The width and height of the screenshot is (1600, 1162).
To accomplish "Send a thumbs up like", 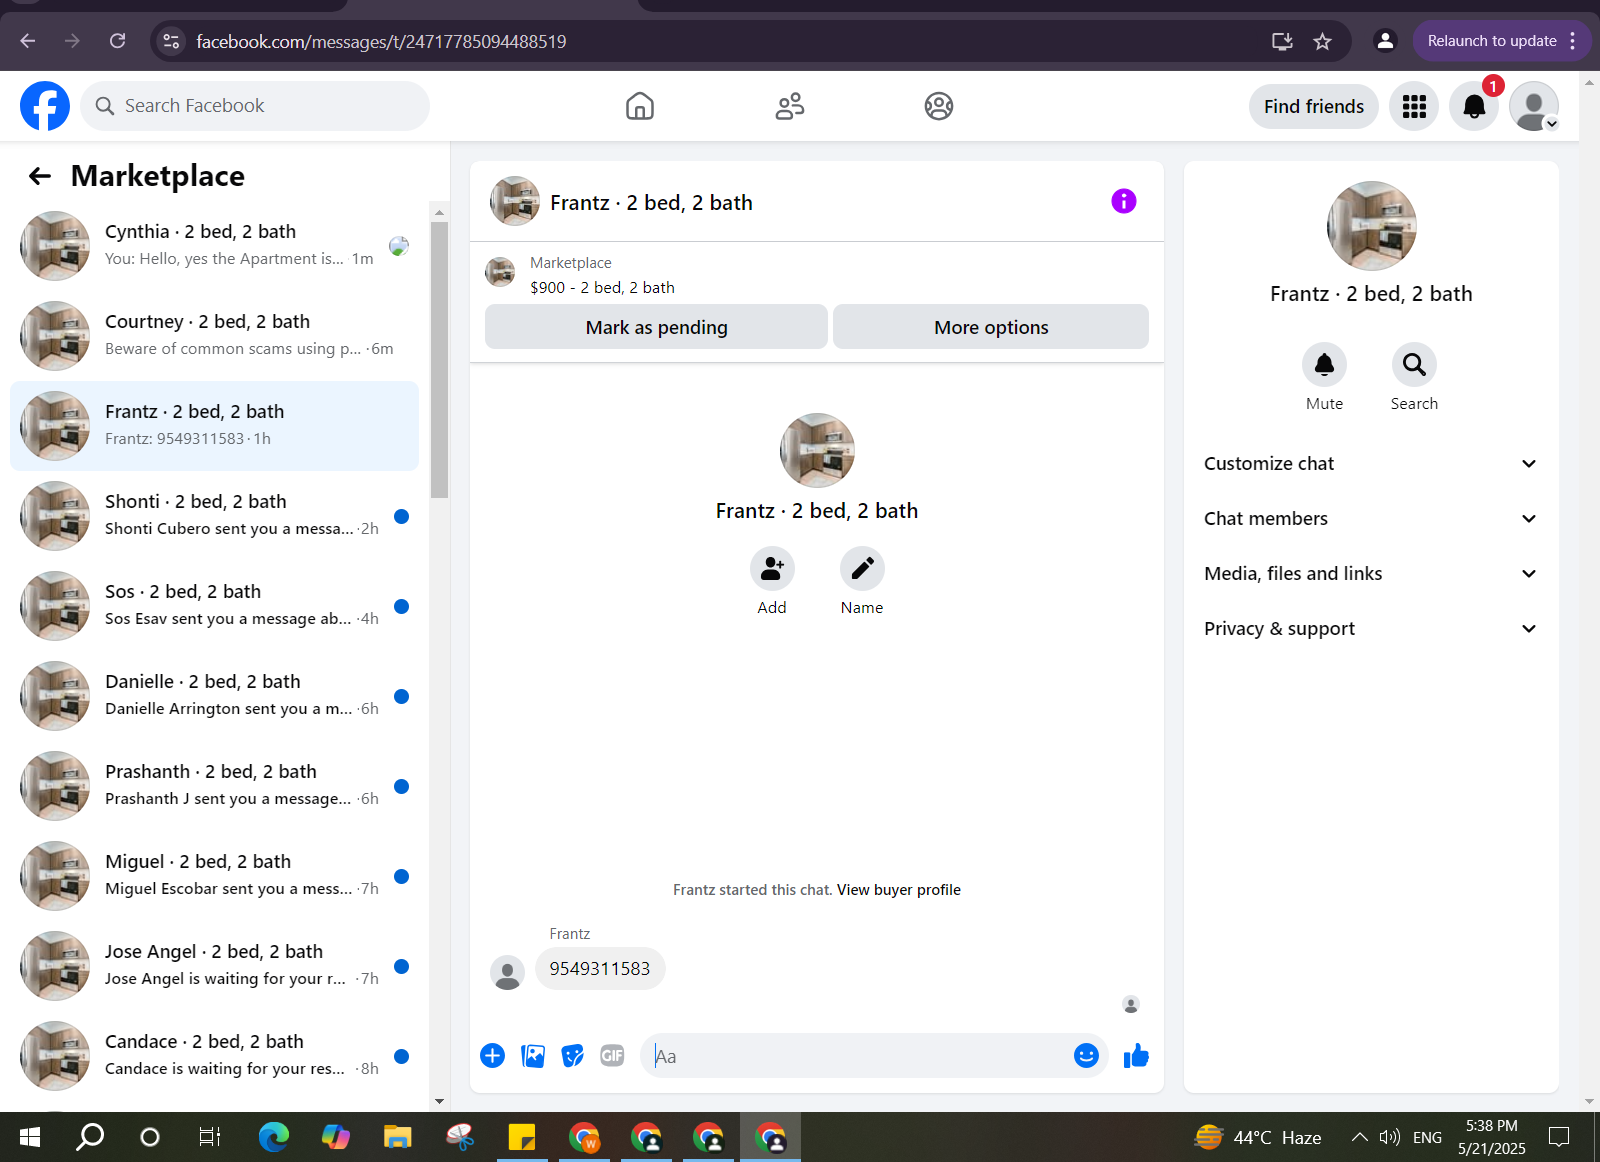I will (x=1136, y=1056).
